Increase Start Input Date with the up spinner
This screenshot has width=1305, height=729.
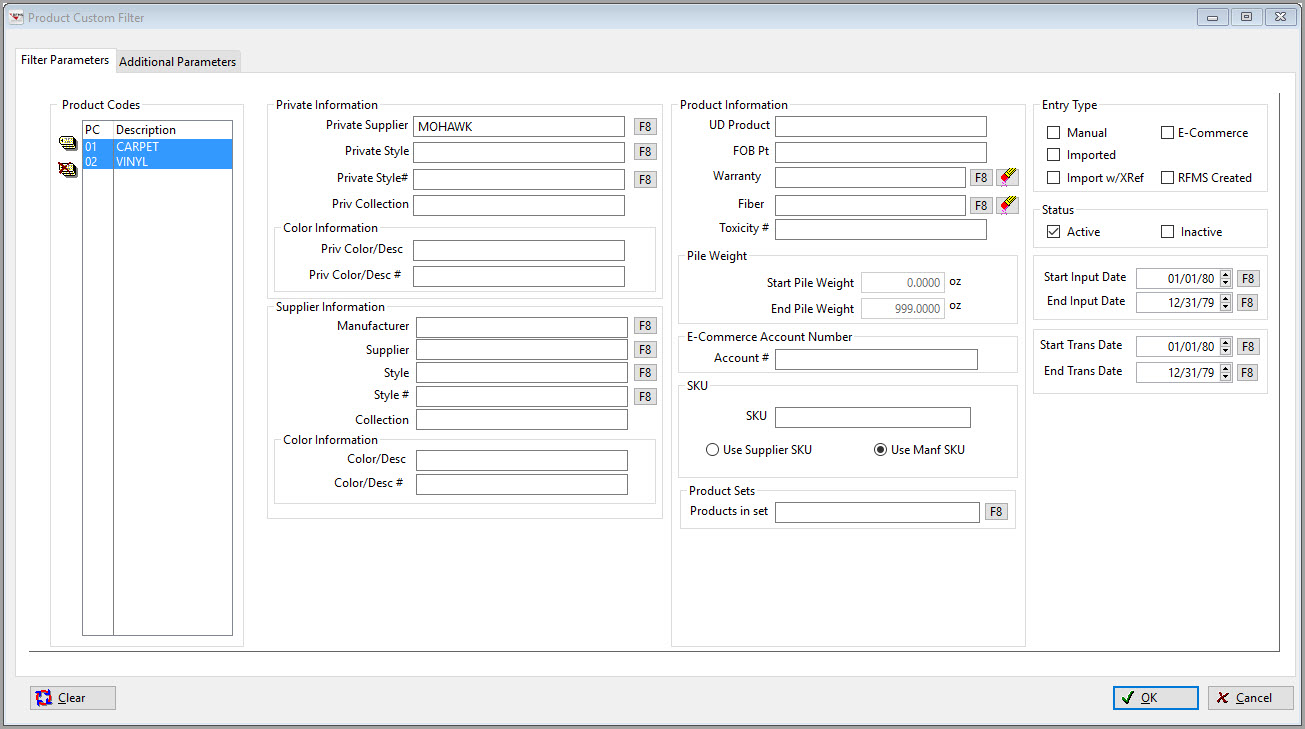[1226, 275]
